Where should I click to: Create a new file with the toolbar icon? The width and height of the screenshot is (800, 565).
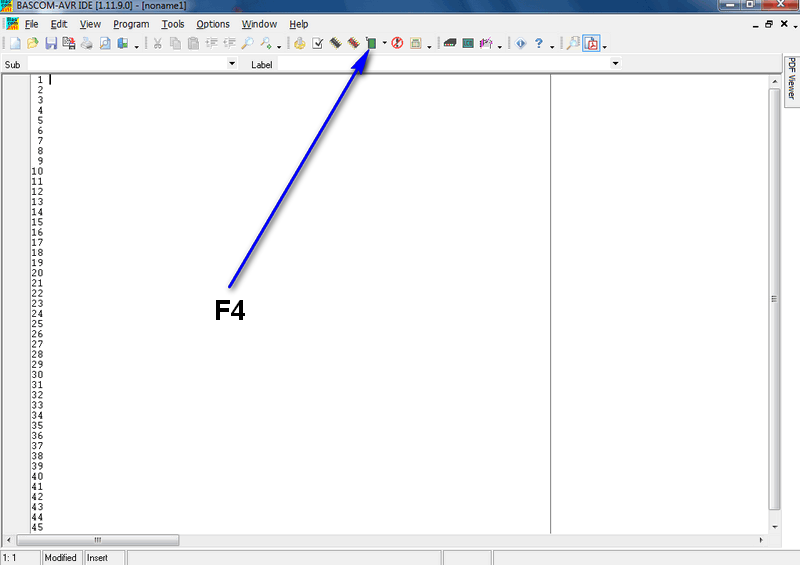(15, 43)
